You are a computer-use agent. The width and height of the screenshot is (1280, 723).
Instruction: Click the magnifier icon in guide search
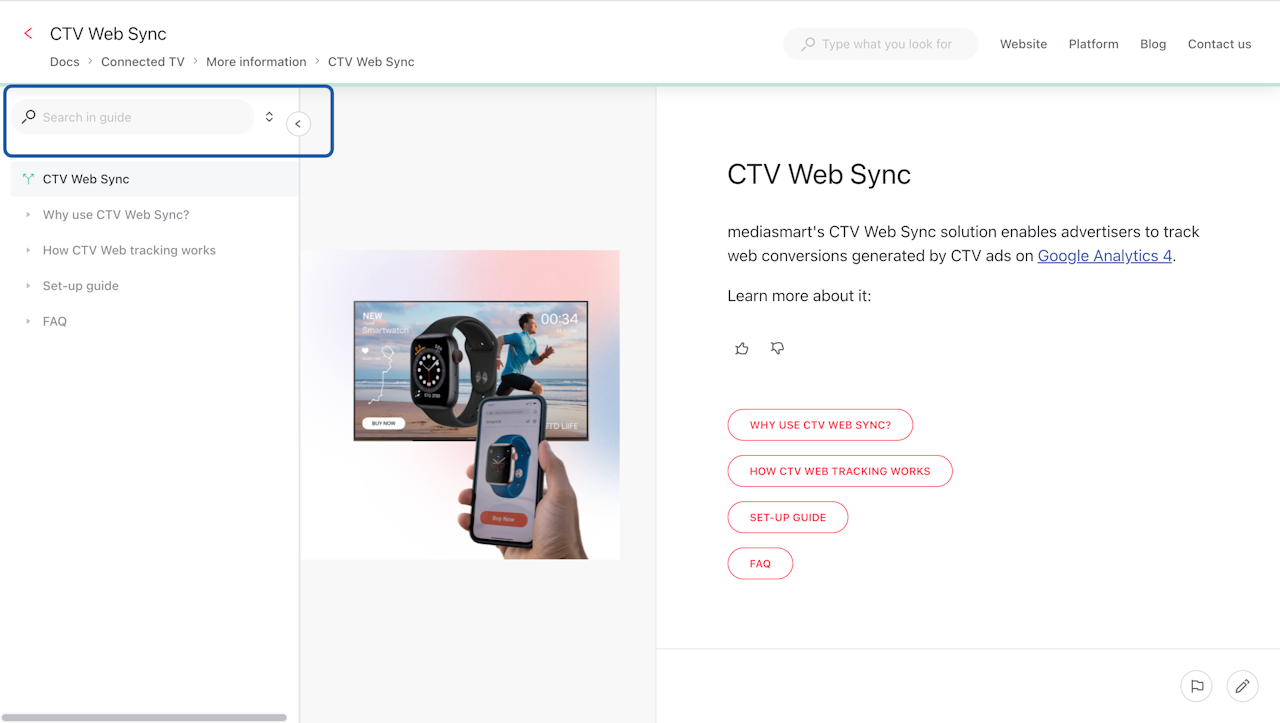pos(29,117)
